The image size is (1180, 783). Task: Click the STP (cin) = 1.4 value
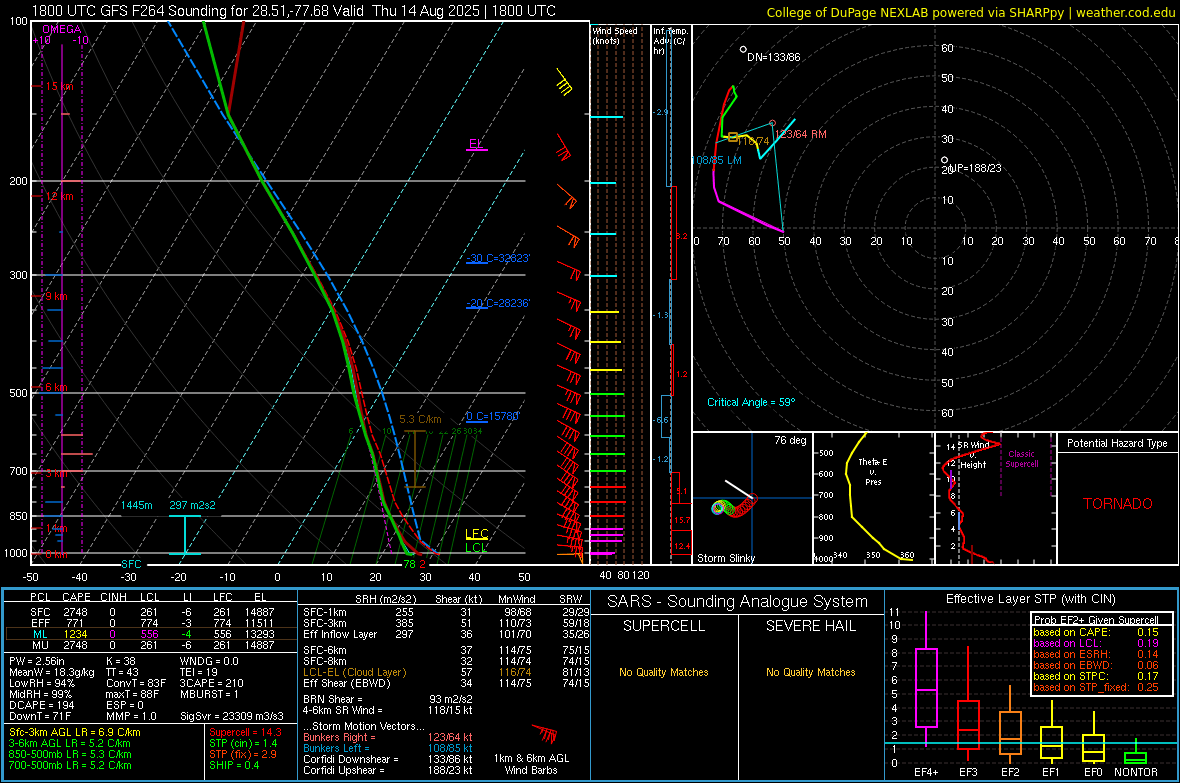coord(243,744)
